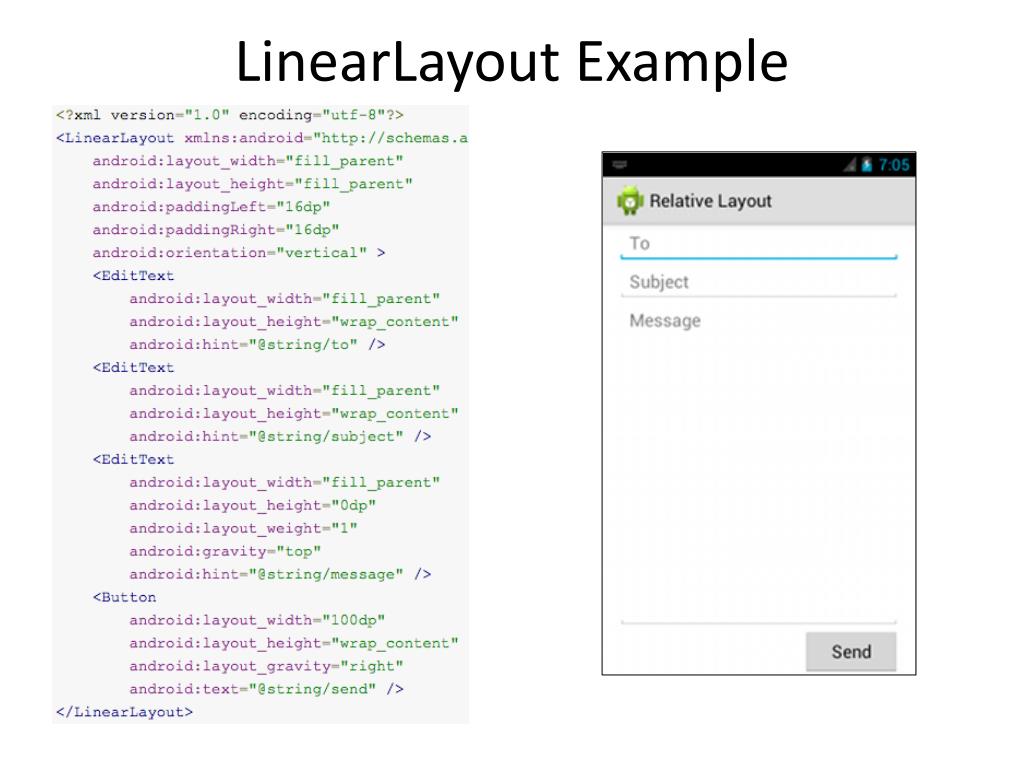Click the android:layout_weight="1" line
Viewport: 1024px width, 768px height.
point(244,528)
